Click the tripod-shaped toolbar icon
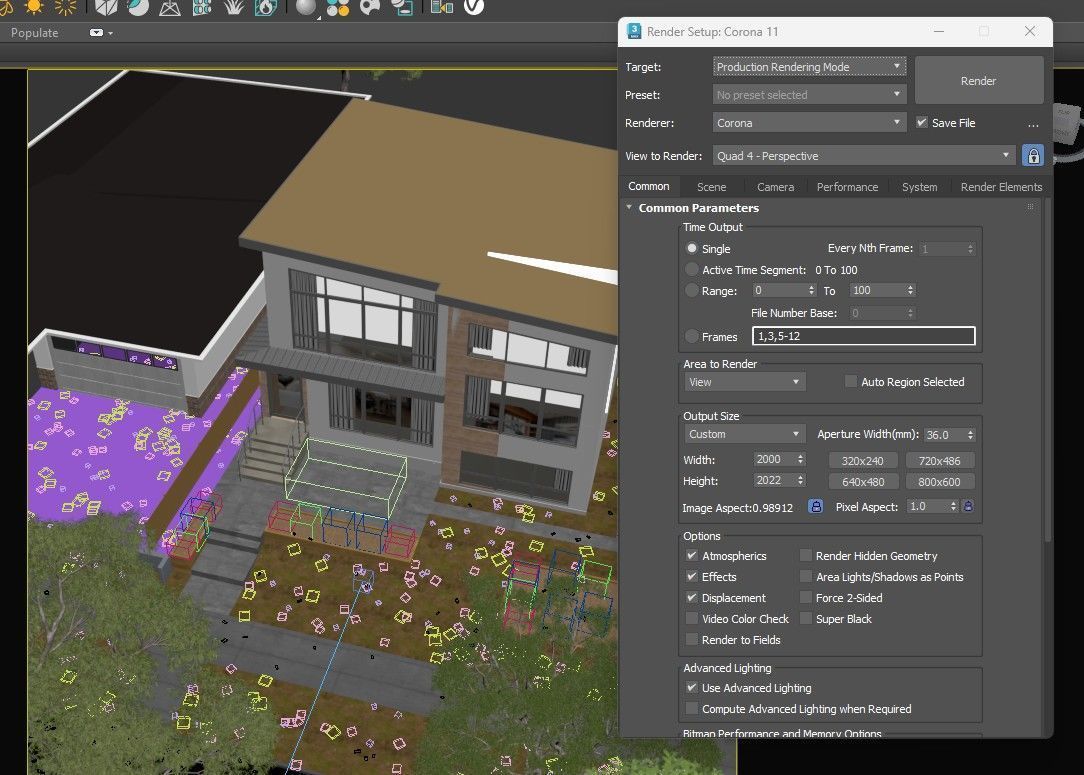 pyautogui.click(x=170, y=8)
